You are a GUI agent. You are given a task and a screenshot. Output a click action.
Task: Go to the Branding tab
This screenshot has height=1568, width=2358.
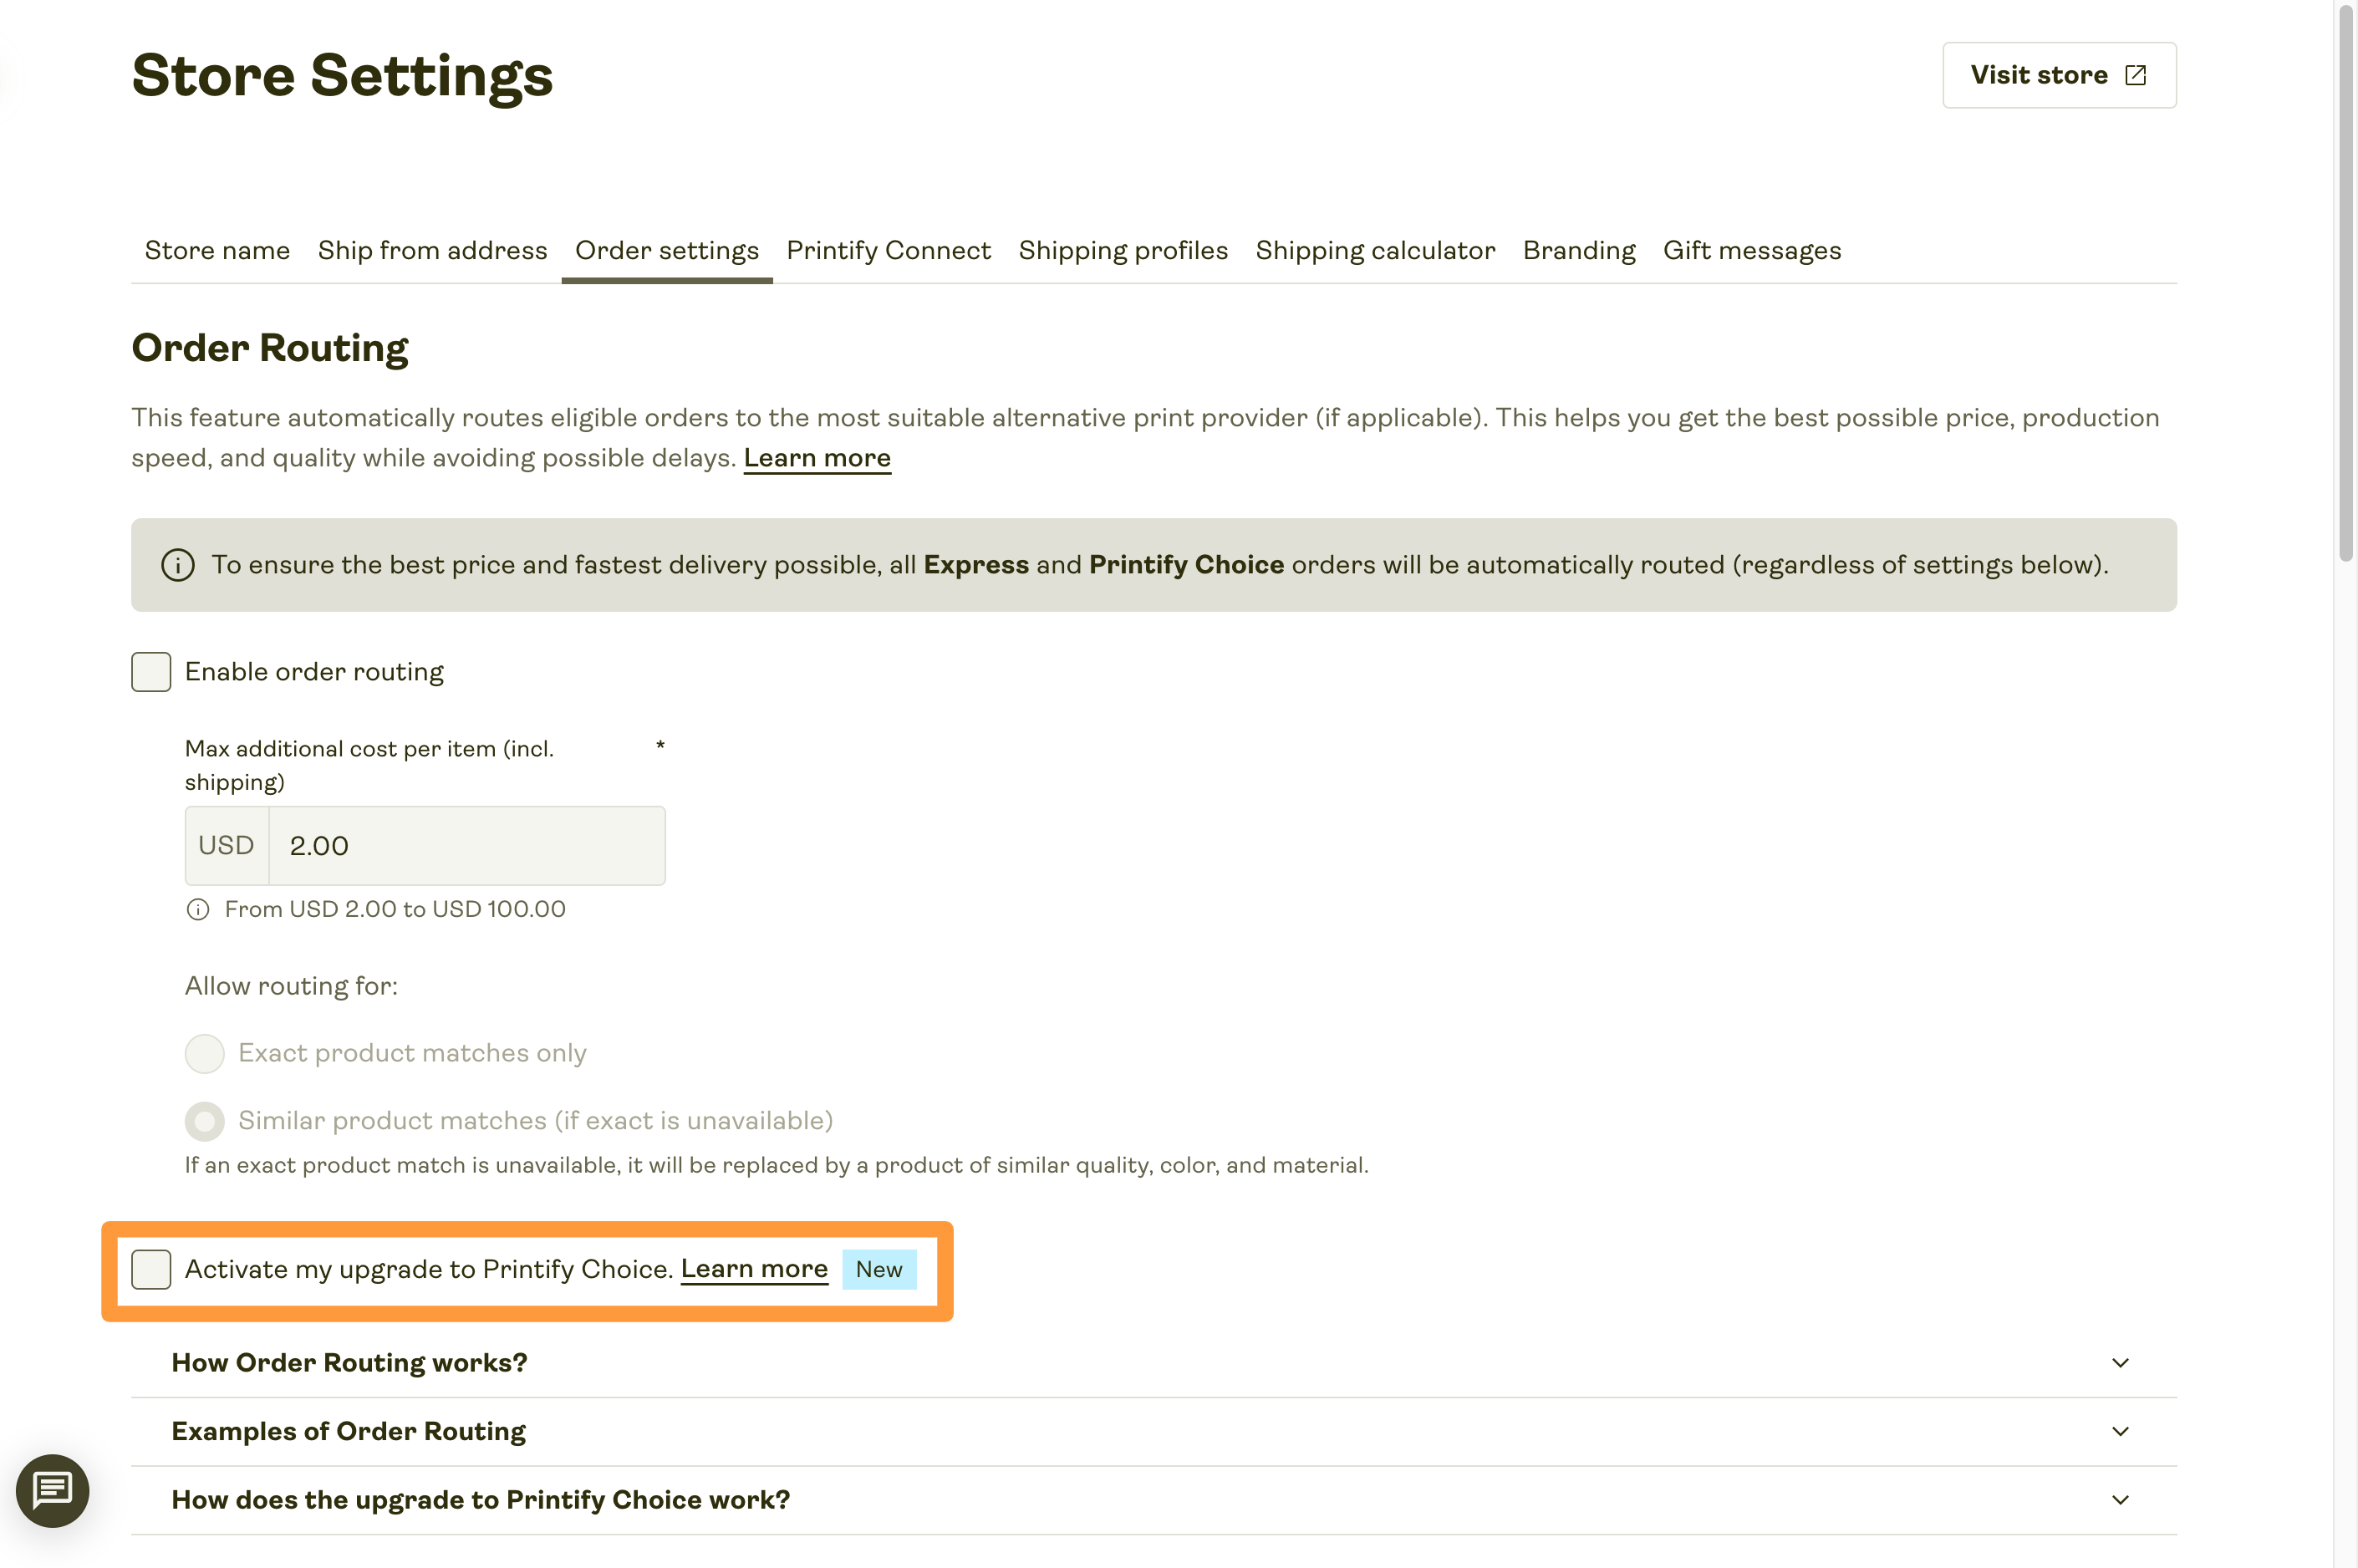tap(1579, 250)
